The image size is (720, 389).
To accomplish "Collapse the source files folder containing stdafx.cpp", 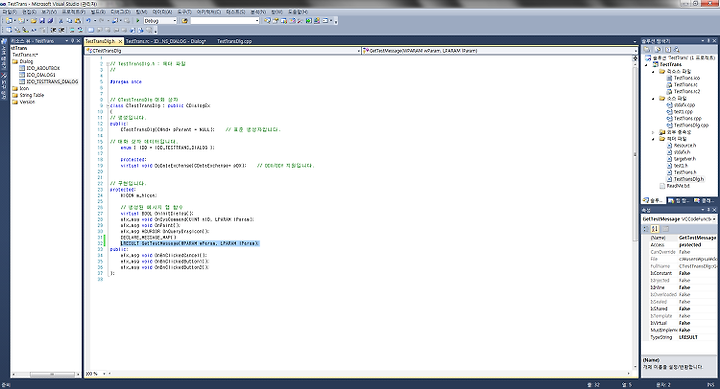I will pos(653,98).
